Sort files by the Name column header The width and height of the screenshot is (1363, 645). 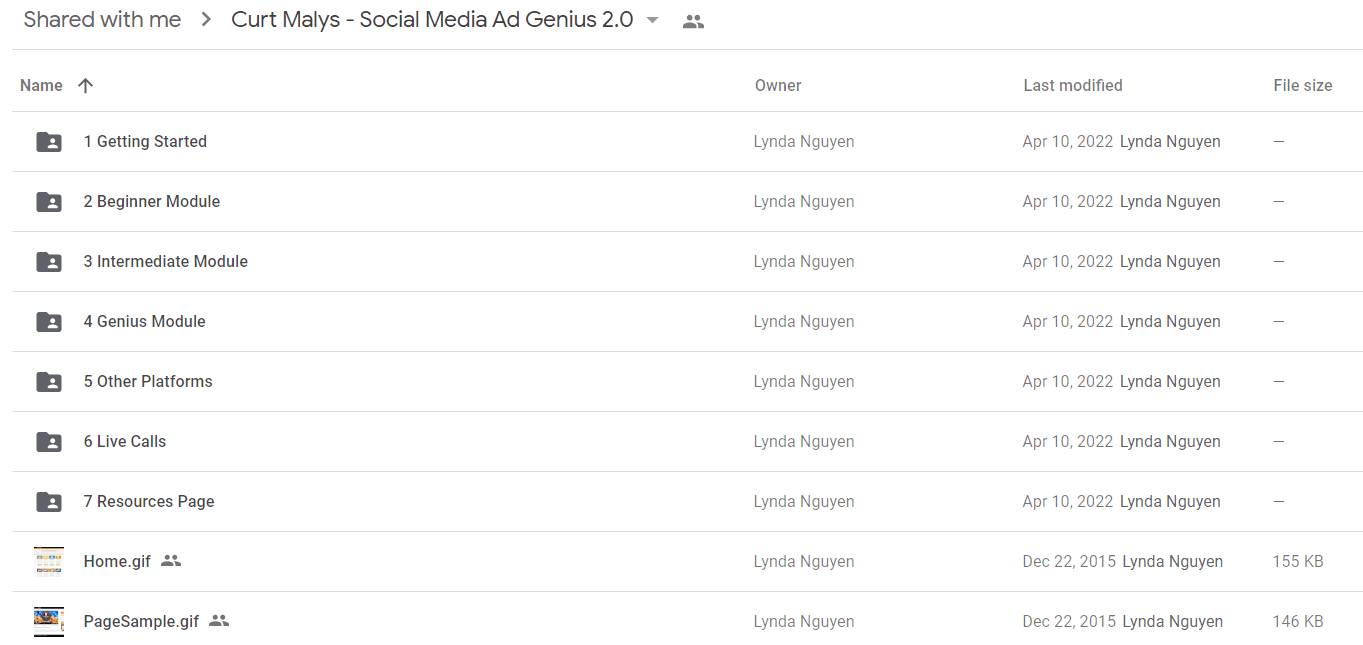click(41, 85)
